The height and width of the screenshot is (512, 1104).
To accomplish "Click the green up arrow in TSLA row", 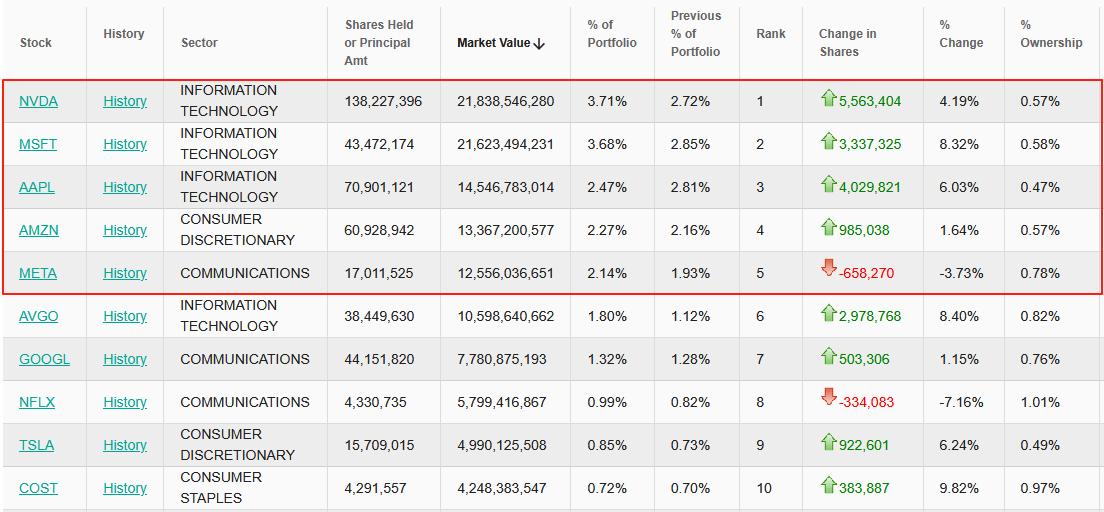I will [x=828, y=442].
